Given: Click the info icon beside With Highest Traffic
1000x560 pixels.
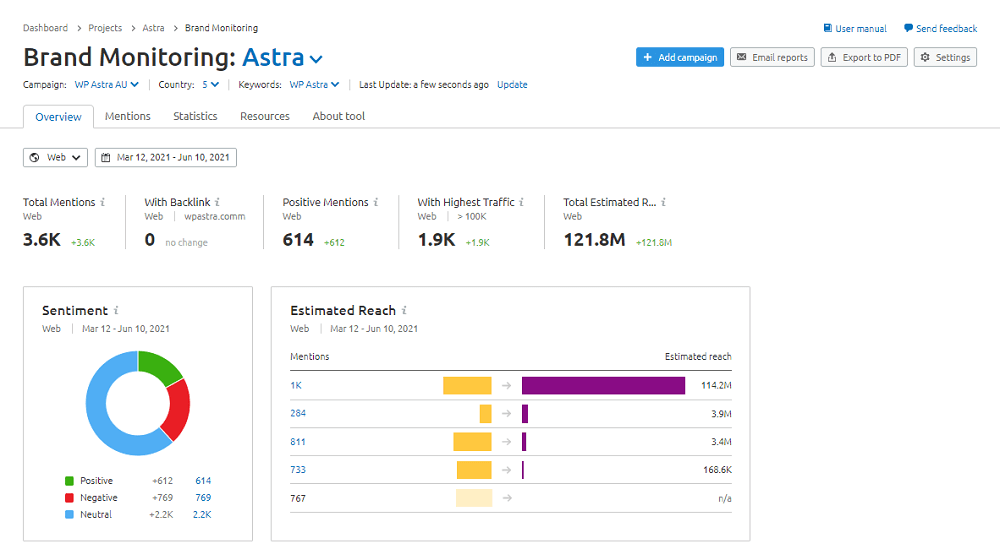Looking at the screenshot, I should click(521, 202).
